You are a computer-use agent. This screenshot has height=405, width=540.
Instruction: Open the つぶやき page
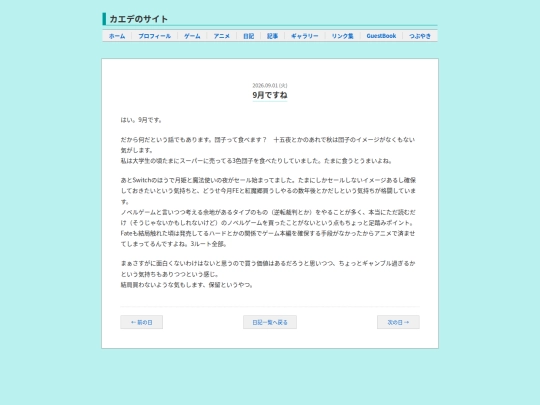click(420, 36)
